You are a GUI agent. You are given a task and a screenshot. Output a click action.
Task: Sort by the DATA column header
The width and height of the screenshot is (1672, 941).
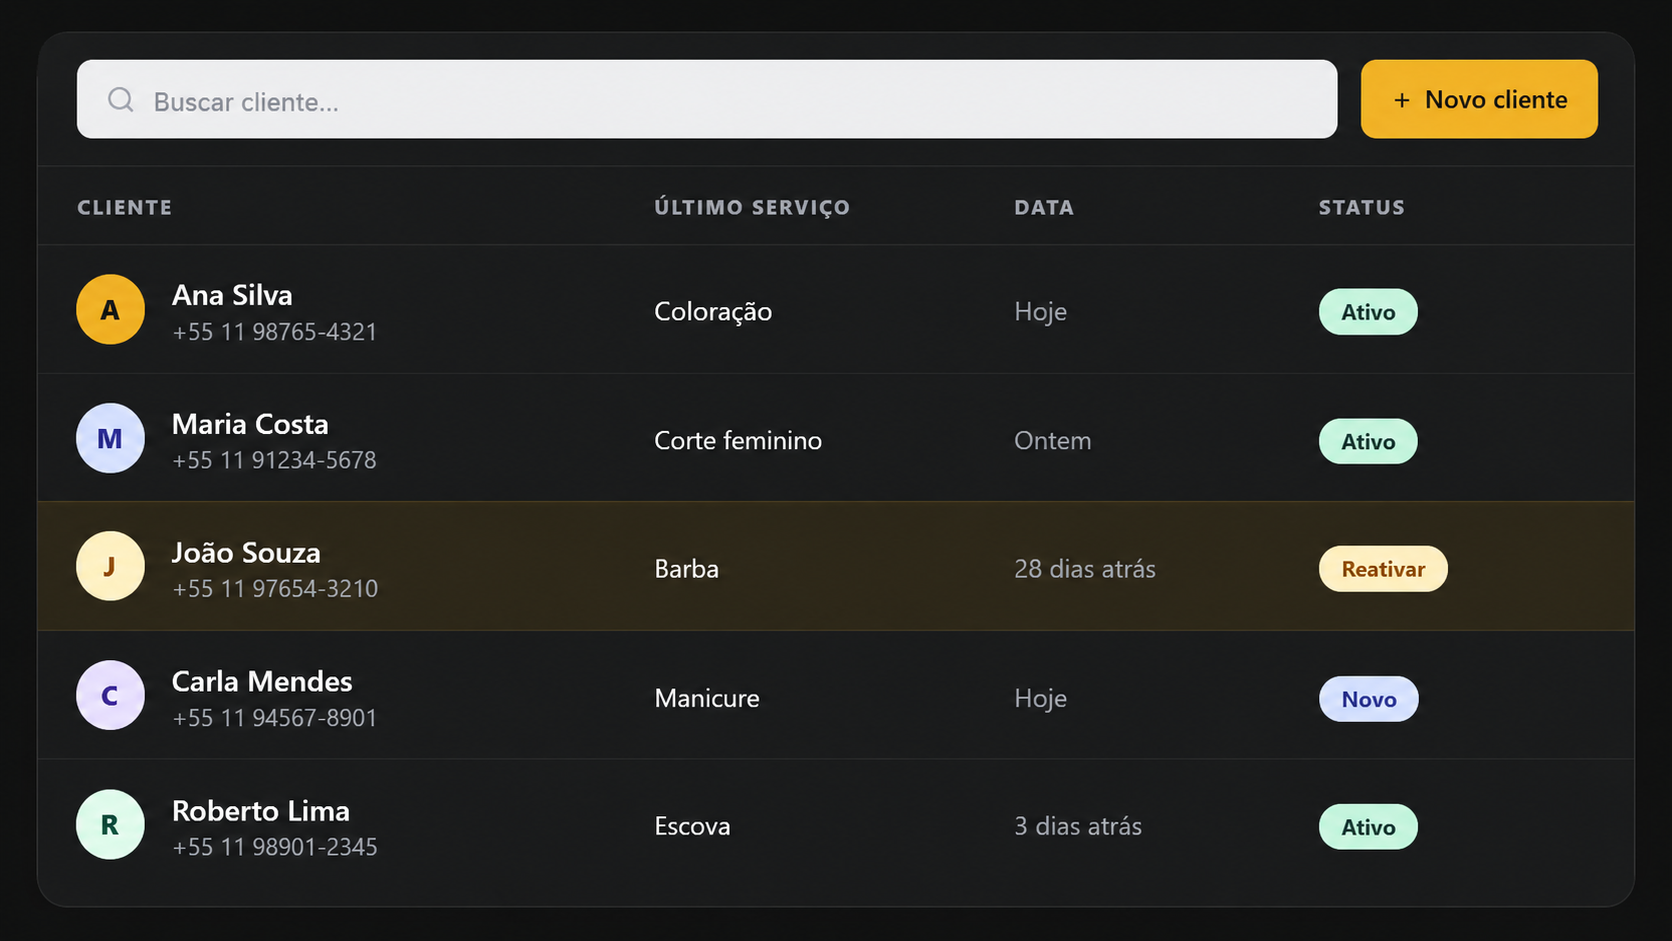click(x=1044, y=207)
